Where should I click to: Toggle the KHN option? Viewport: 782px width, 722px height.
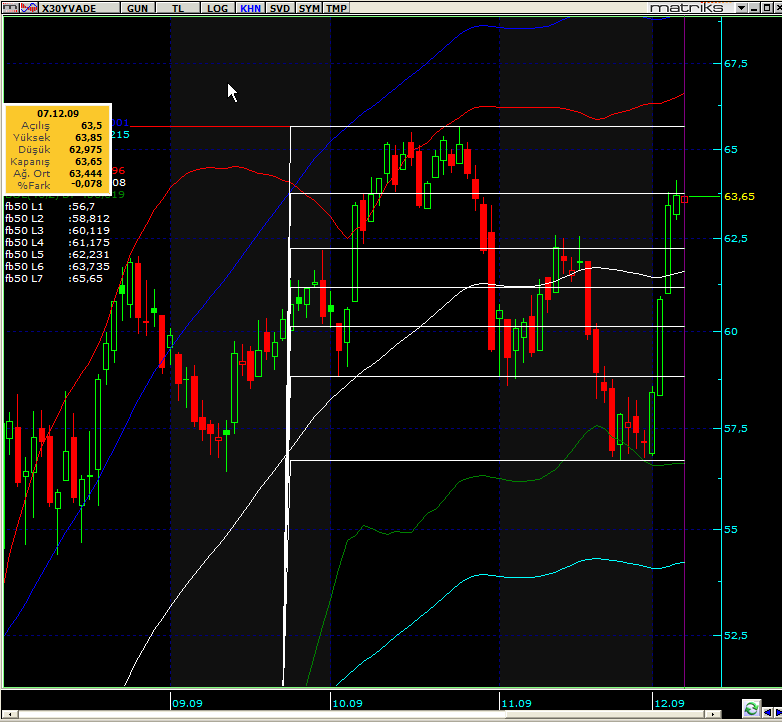(x=250, y=8)
